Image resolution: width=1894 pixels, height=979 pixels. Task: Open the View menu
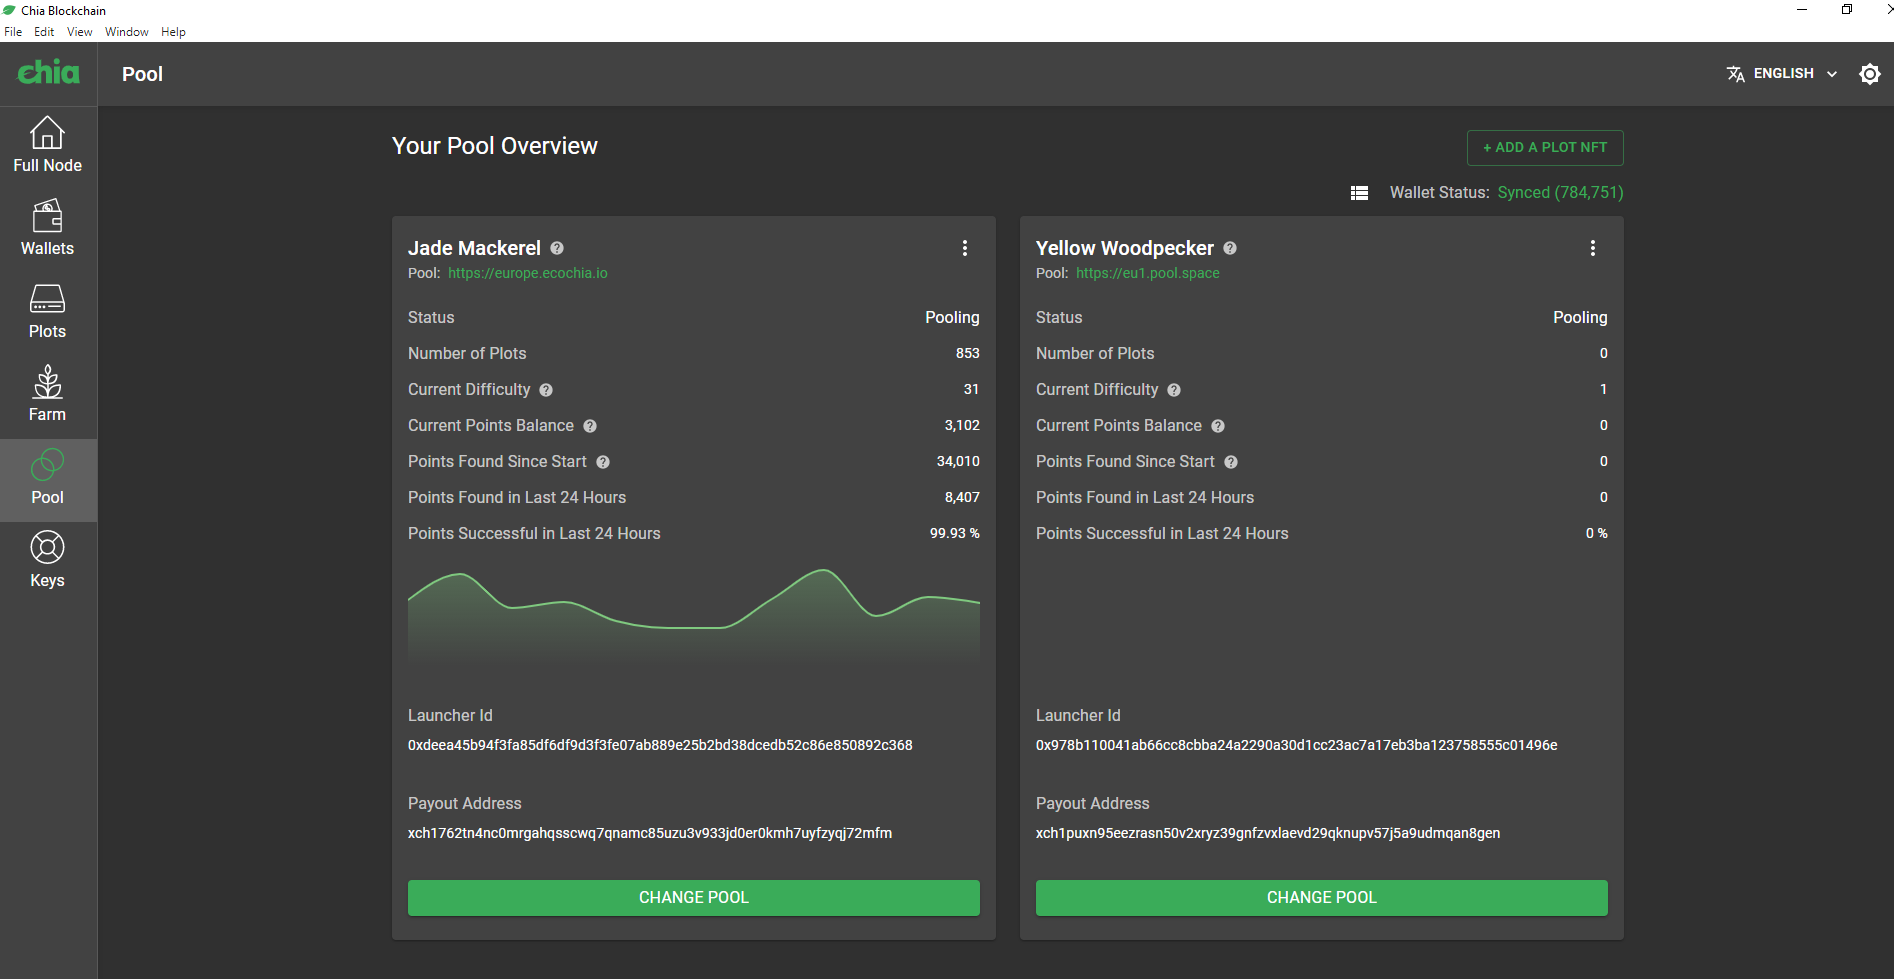pyautogui.click(x=79, y=32)
